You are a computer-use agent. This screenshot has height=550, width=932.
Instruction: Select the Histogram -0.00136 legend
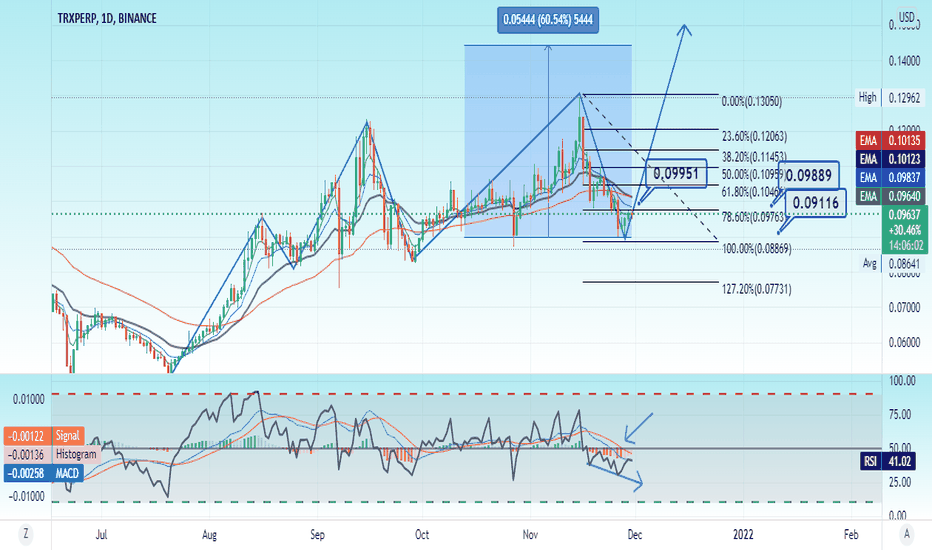pos(52,455)
